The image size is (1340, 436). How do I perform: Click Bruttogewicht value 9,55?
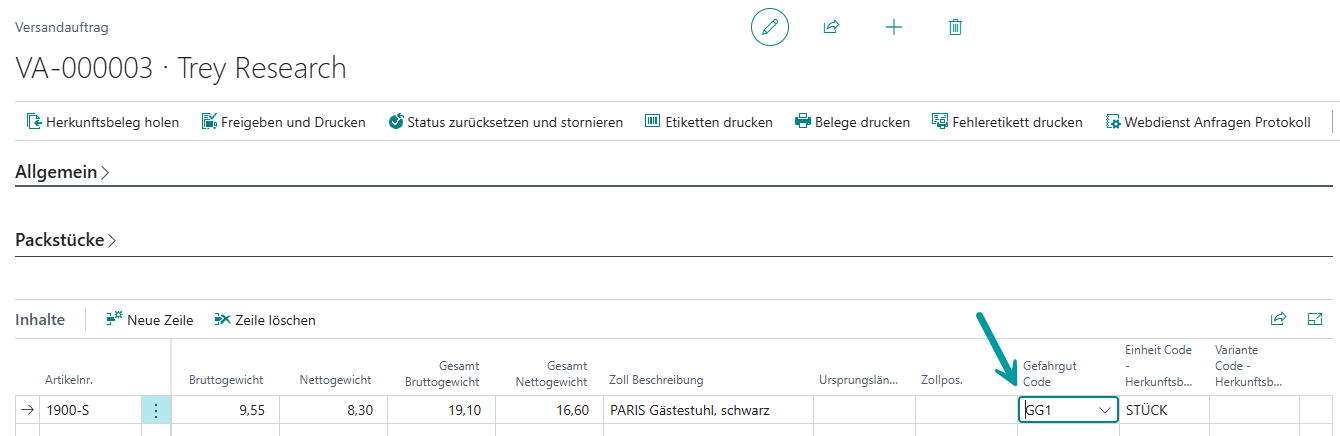click(x=225, y=410)
